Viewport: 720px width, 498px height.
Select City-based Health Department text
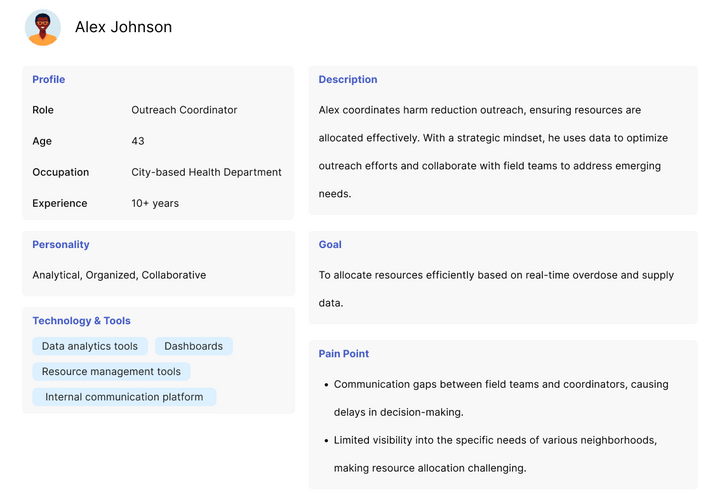pos(206,173)
